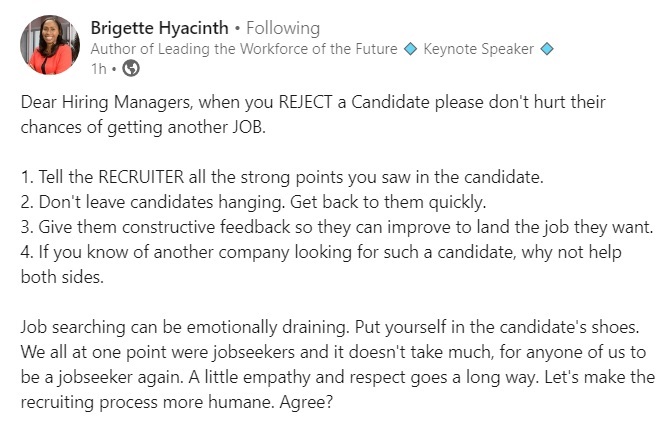
Task: Click the blue diamond after "Keynote Speaker"
Action: 547,48
